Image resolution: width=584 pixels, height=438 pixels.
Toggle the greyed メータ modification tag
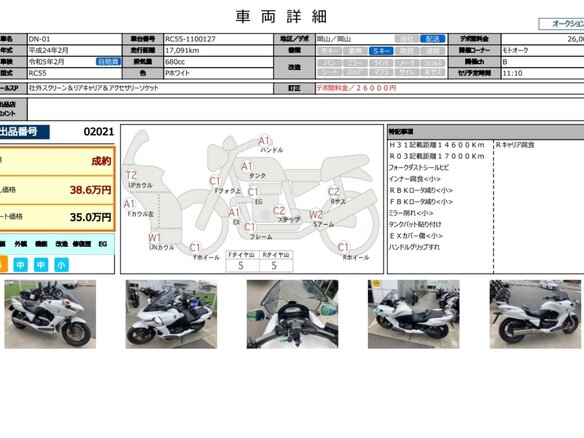point(407,63)
